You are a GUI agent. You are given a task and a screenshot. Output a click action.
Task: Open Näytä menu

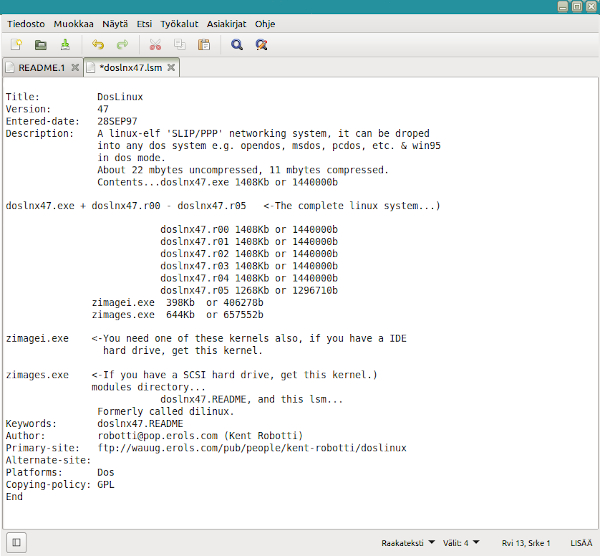115,24
